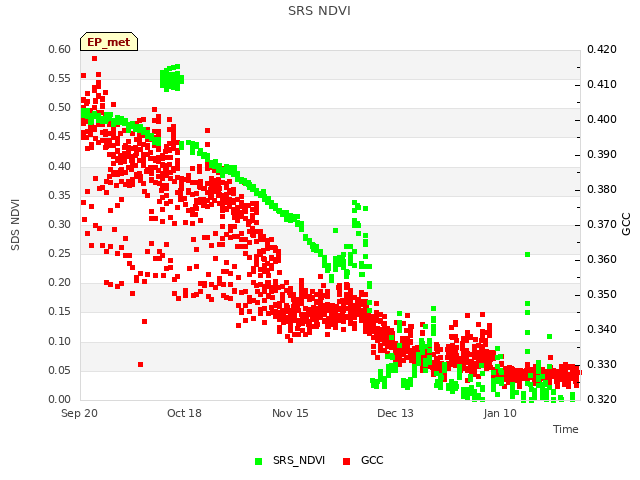Click the red GCC legend swatch
Image resolution: width=640 pixels, height=480 pixels.
347,461
